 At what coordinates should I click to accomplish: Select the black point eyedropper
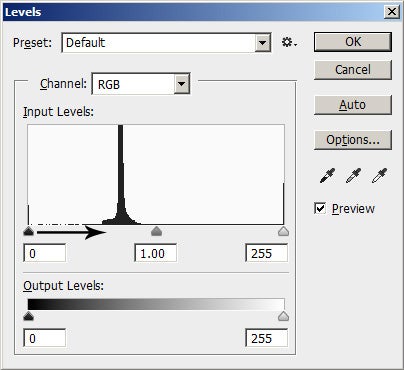327,176
